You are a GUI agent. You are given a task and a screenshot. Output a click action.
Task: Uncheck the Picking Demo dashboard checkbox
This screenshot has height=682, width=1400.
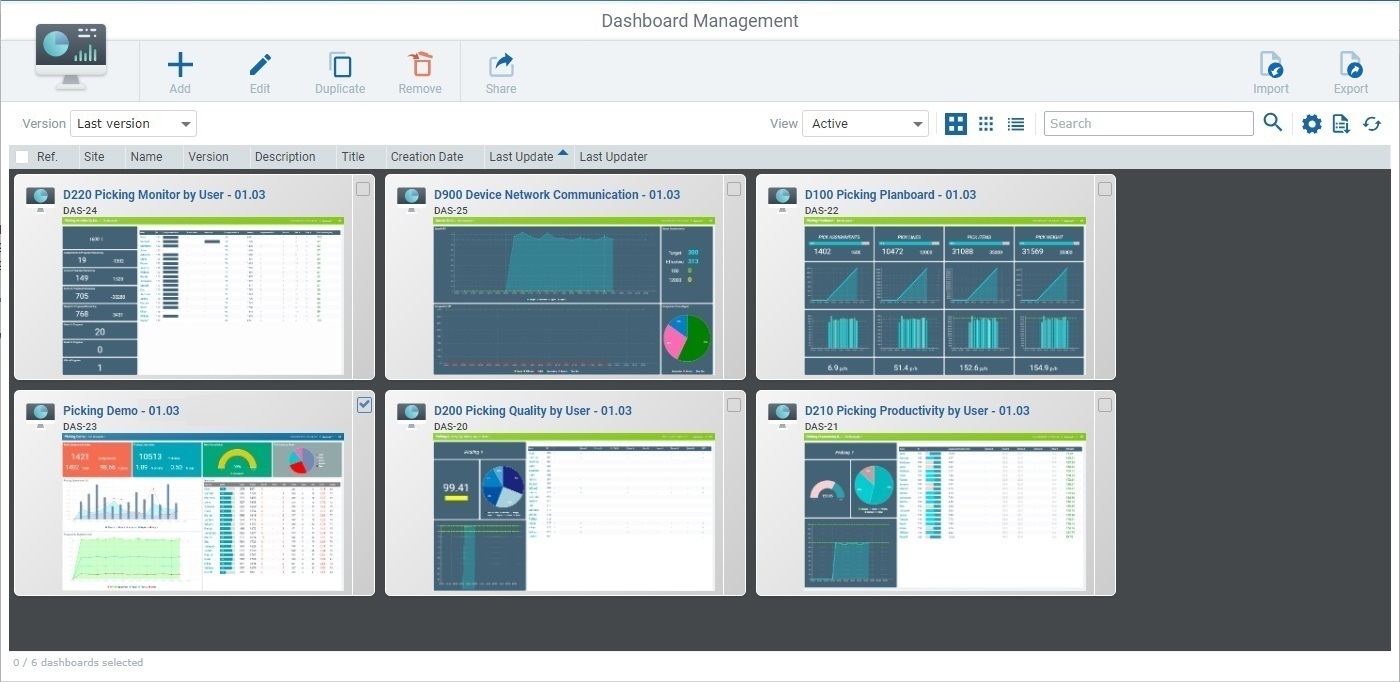pos(364,404)
